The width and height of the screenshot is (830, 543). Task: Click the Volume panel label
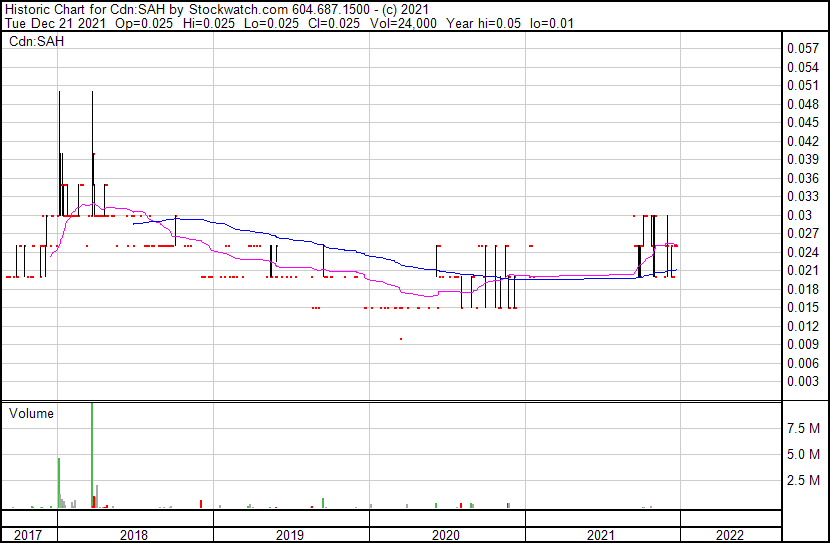click(31, 413)
